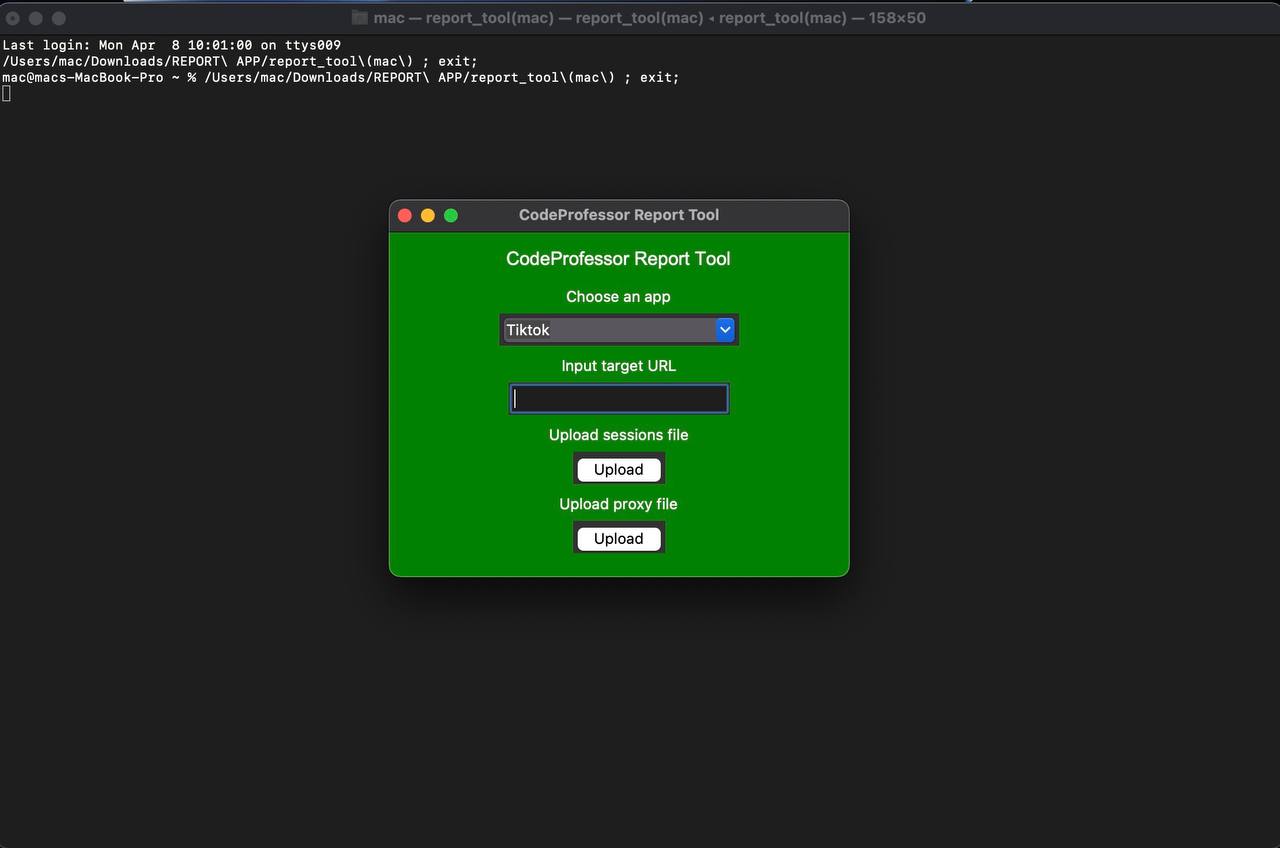Click the Input target URL text field

click(x=618, y=398)
